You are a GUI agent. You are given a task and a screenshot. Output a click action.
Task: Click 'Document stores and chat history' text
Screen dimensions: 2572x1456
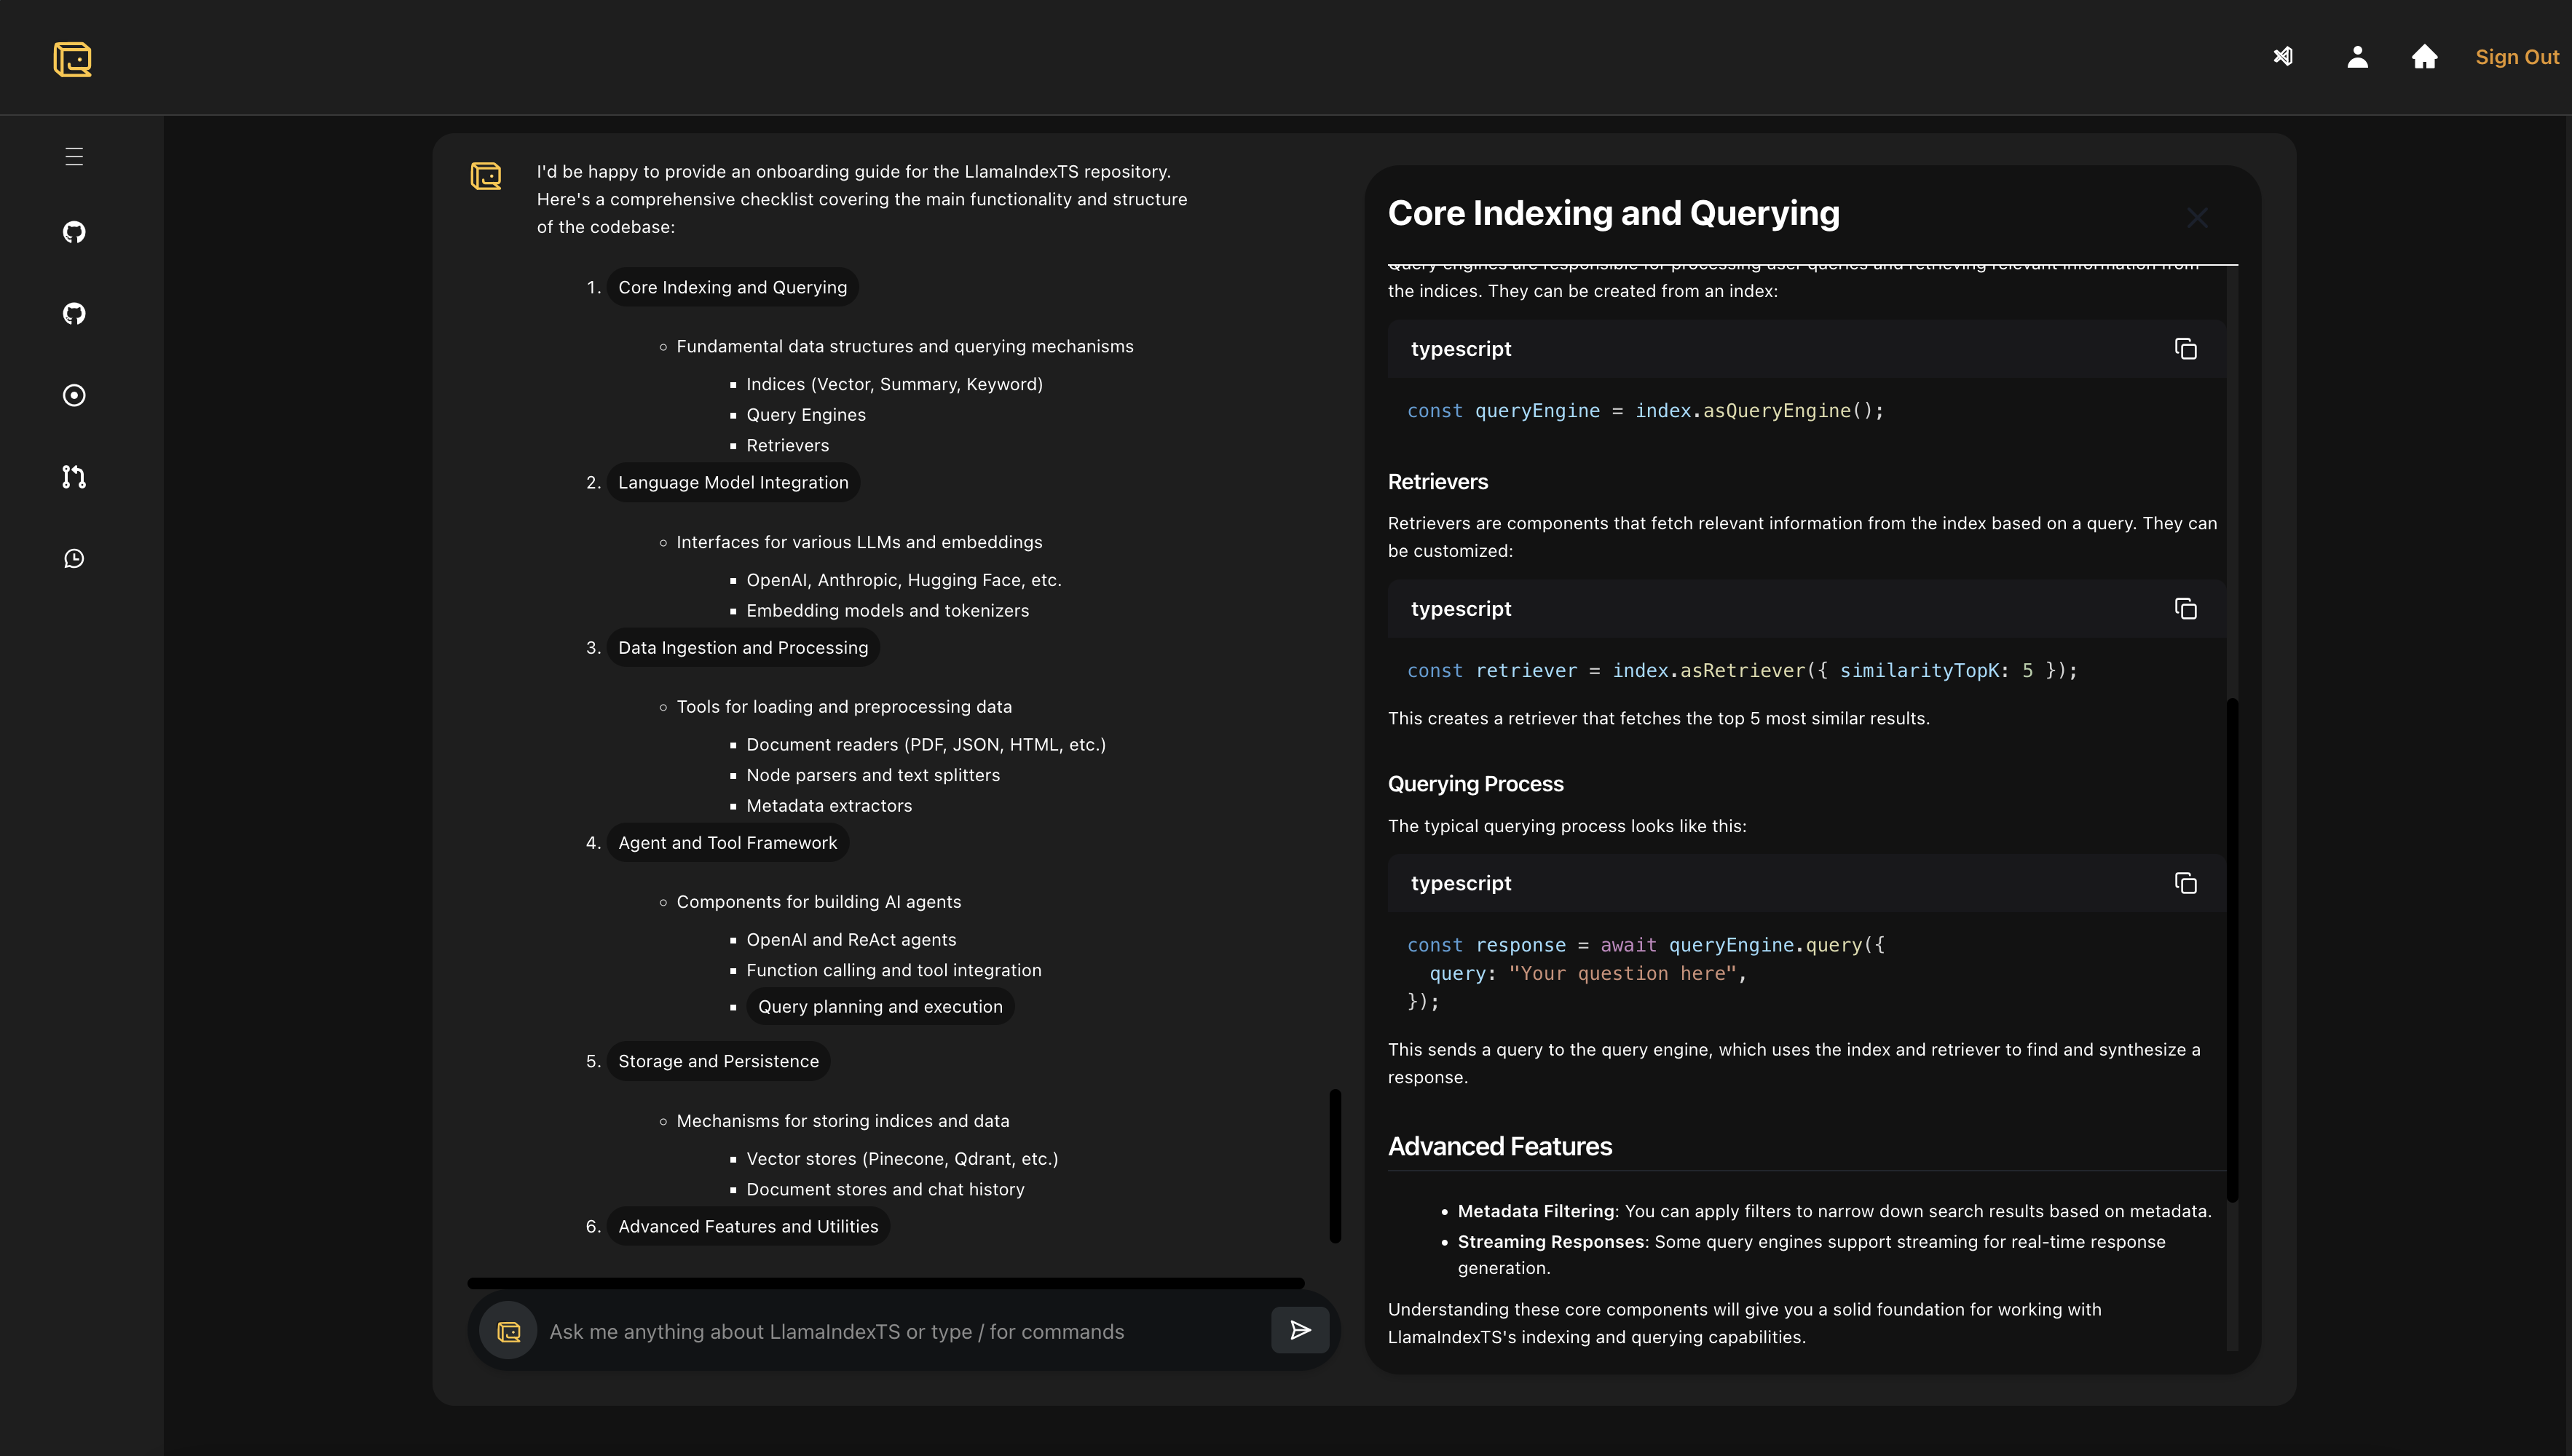pos(885,1189)
